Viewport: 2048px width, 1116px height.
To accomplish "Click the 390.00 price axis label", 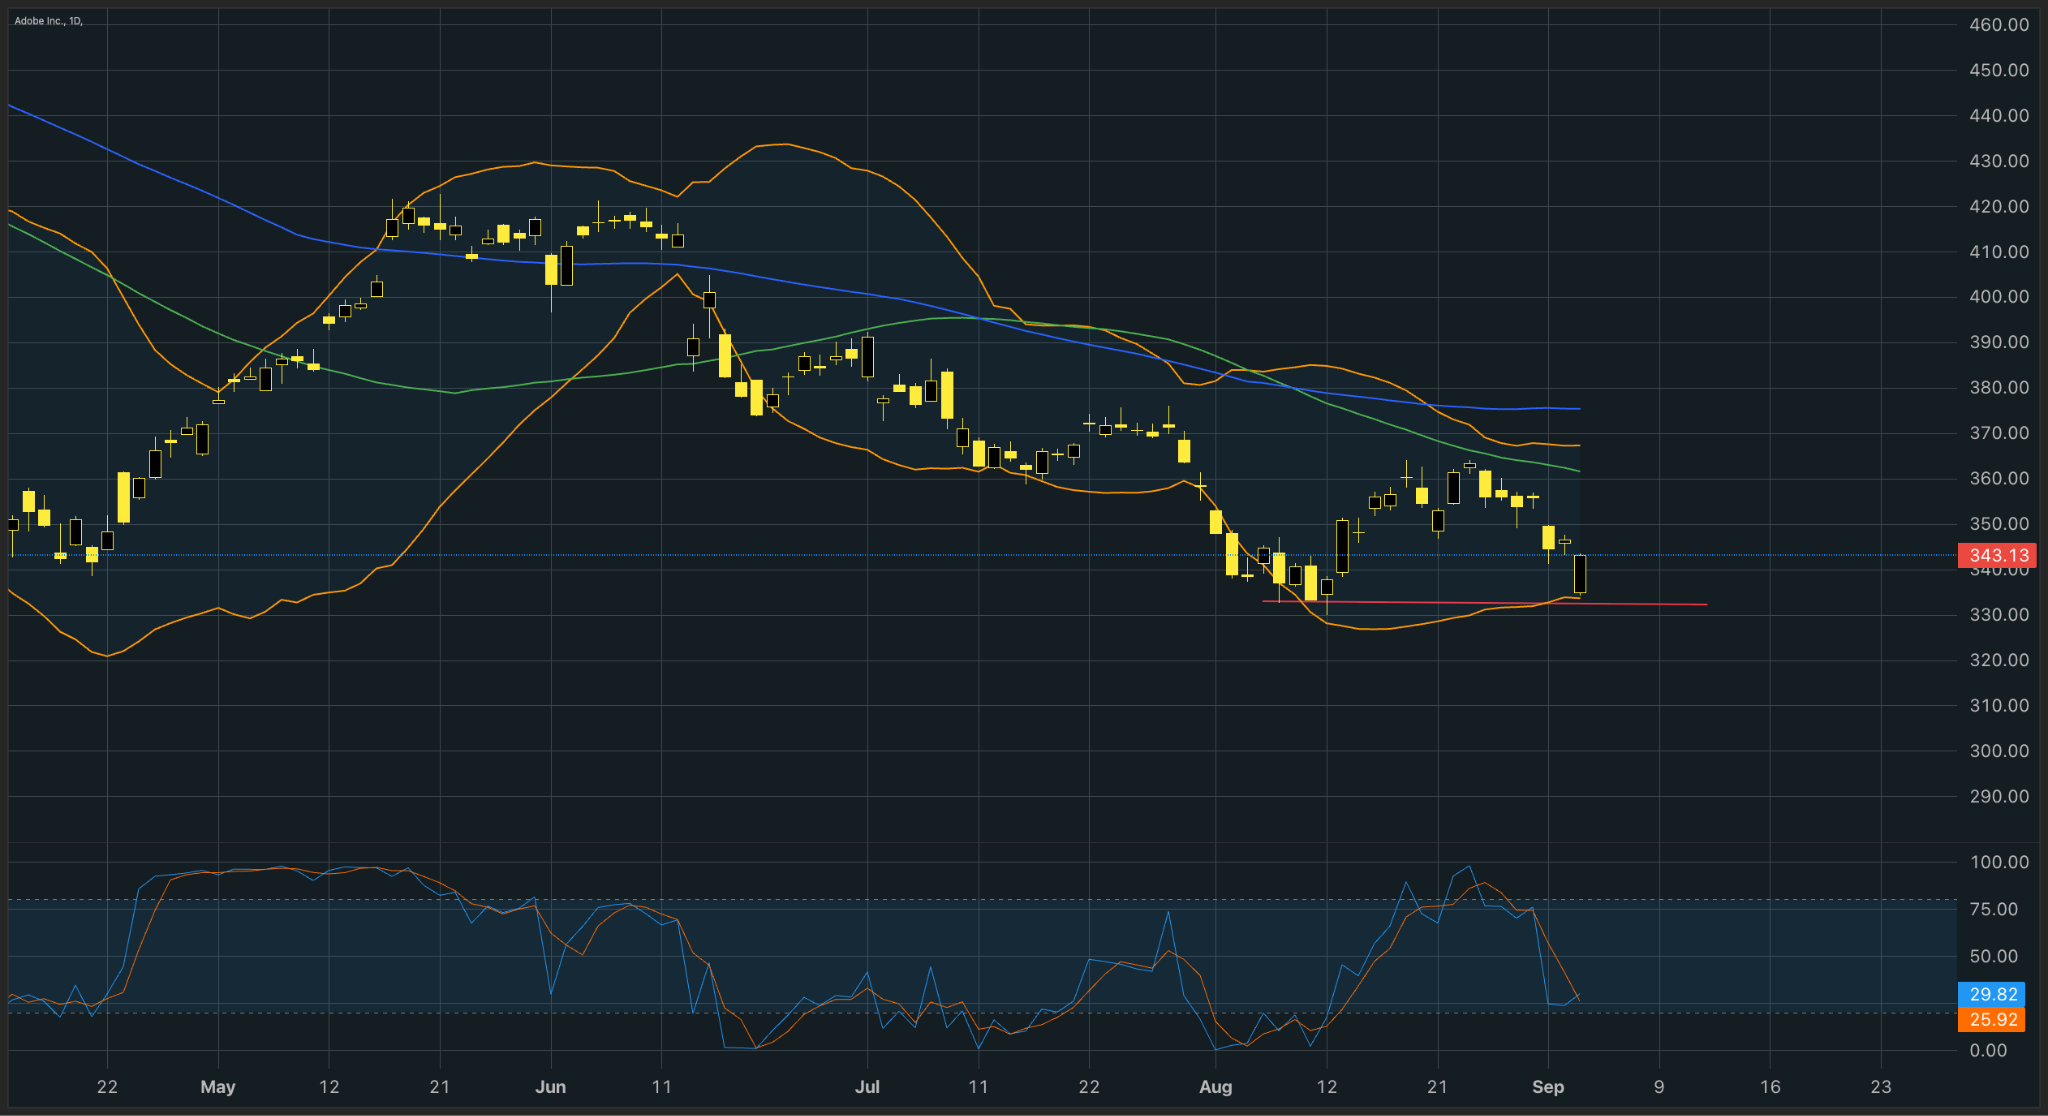I will pyautogui.click(x=1999, y=342).
